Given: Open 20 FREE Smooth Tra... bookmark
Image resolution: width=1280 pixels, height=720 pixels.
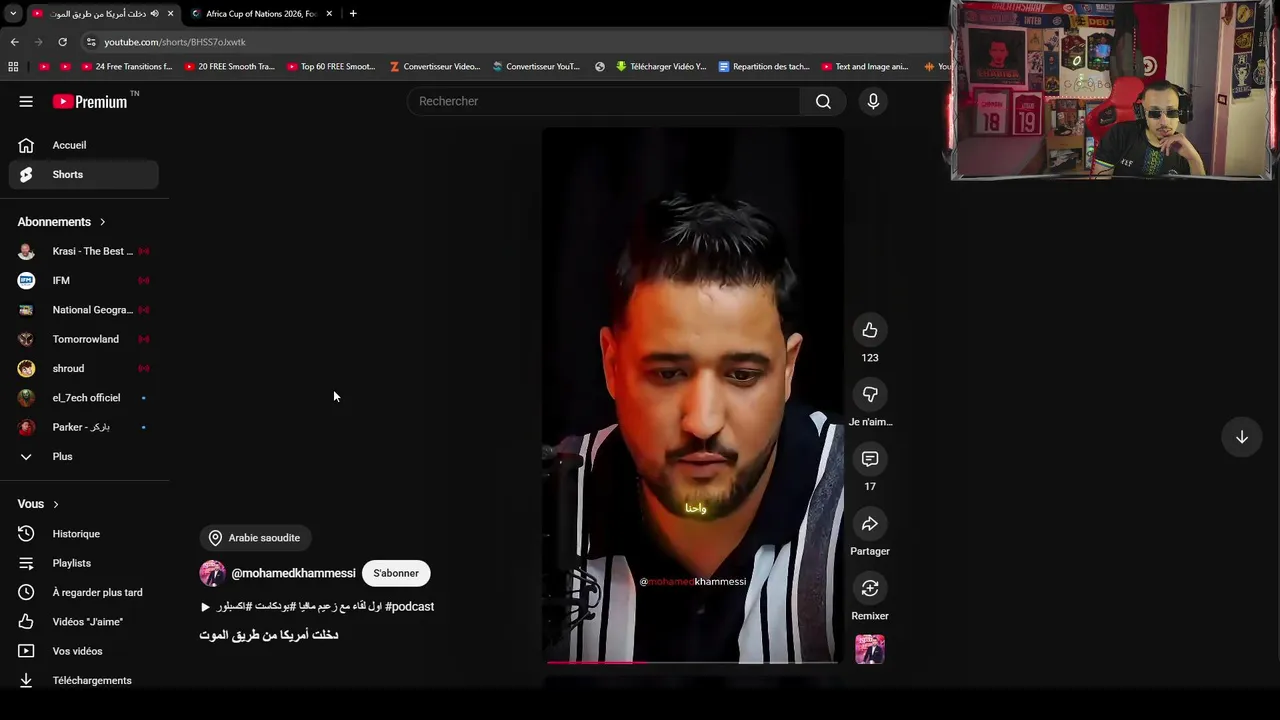Looking at the screenshot, I should 229,67.
